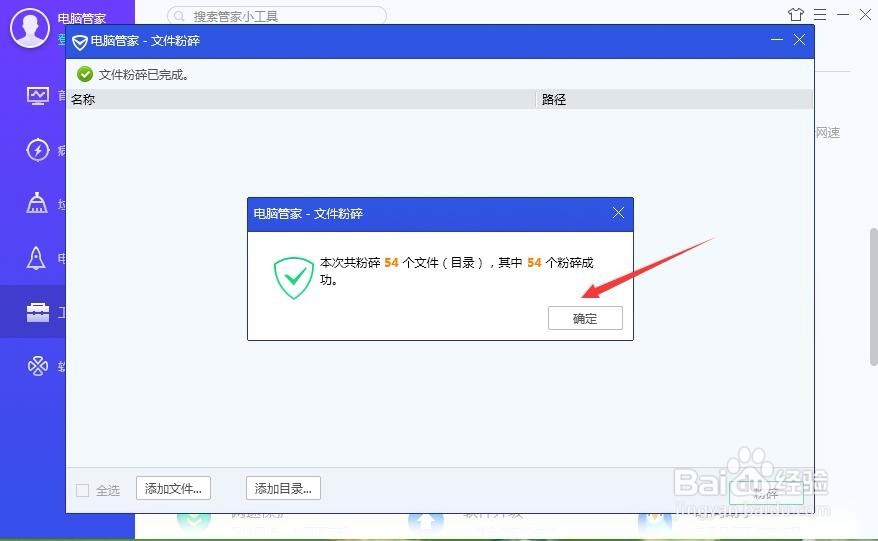The height and width of the screenshot is (541, 878).
Task: Open the rocket acceleration sidebar icon
Action: [36, 258]
